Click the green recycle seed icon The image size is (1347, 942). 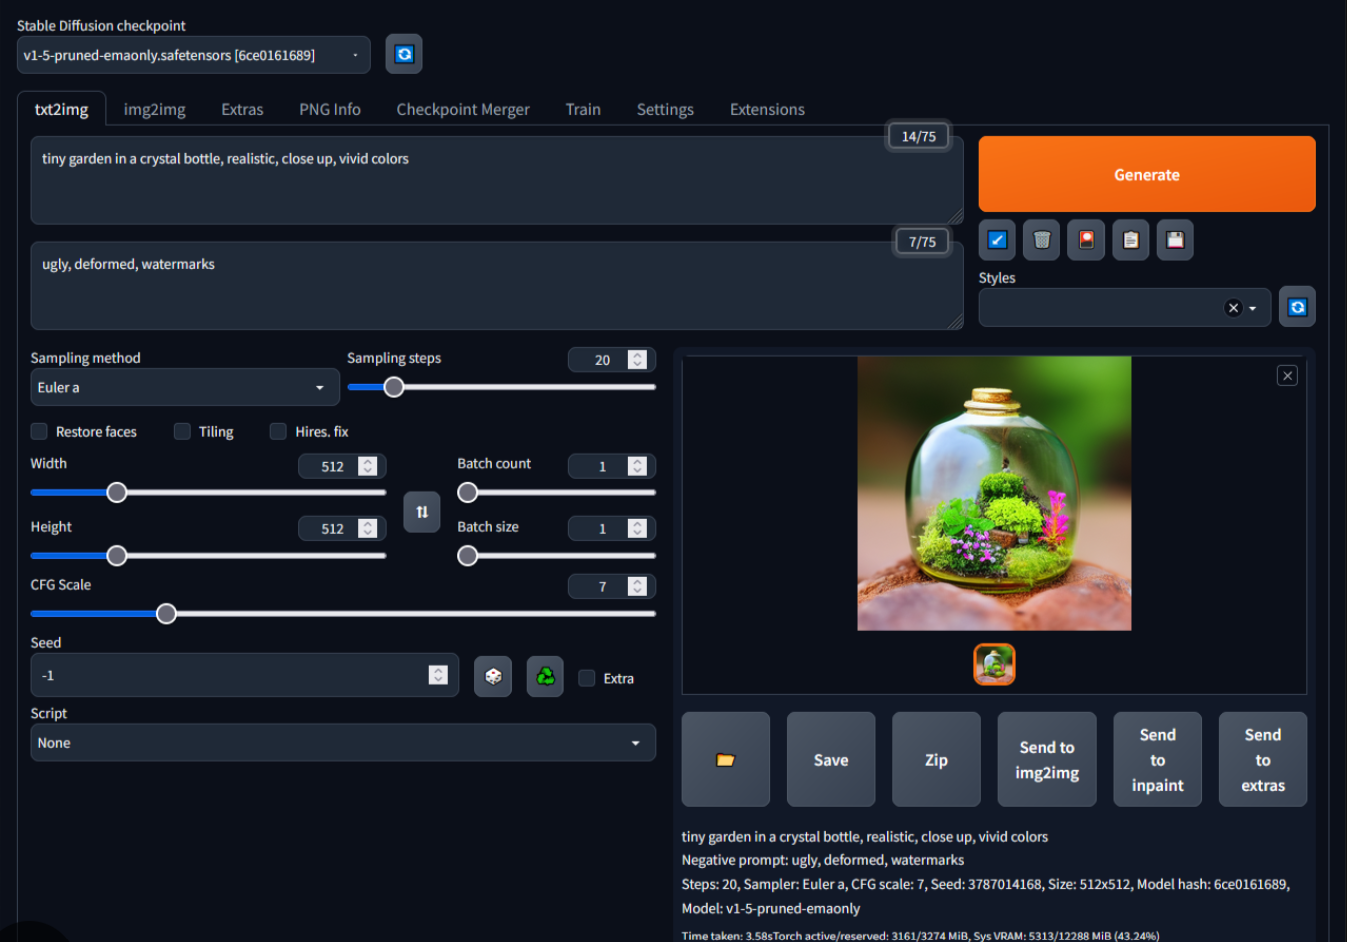pyautogui.click(x=545, y=677)
